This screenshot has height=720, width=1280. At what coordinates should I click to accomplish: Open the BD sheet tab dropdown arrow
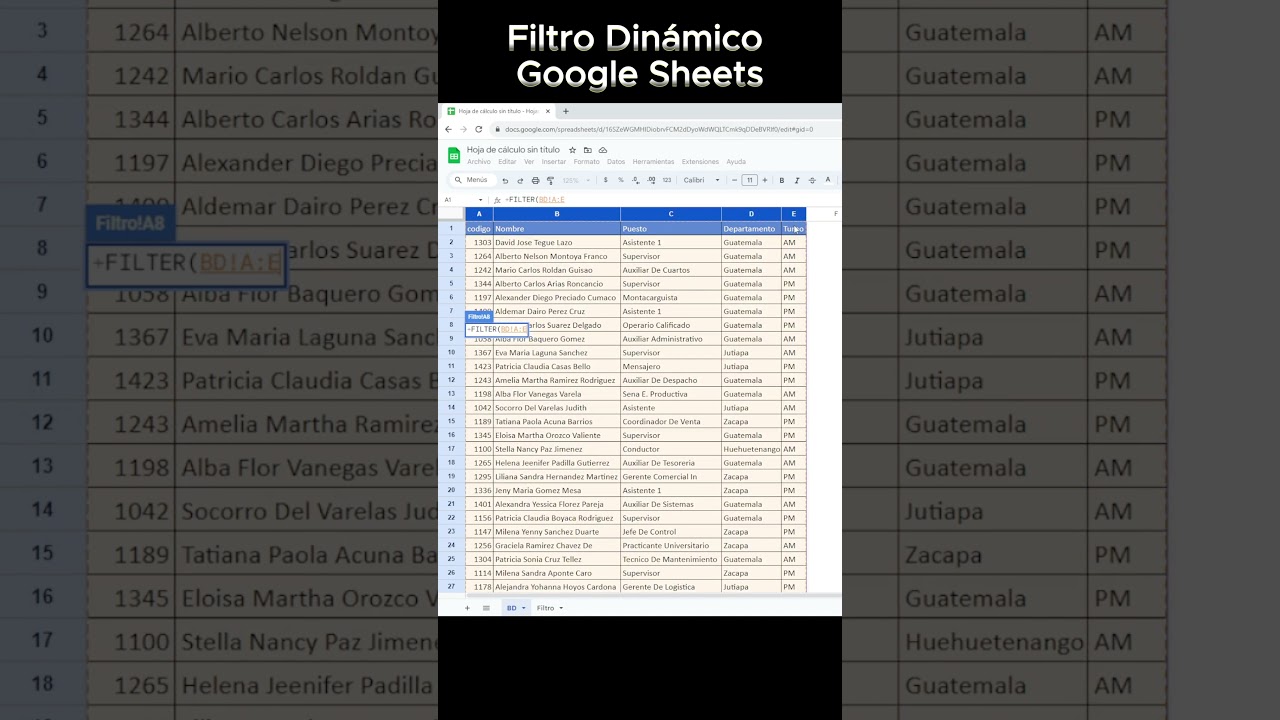(x=523, y=608)
